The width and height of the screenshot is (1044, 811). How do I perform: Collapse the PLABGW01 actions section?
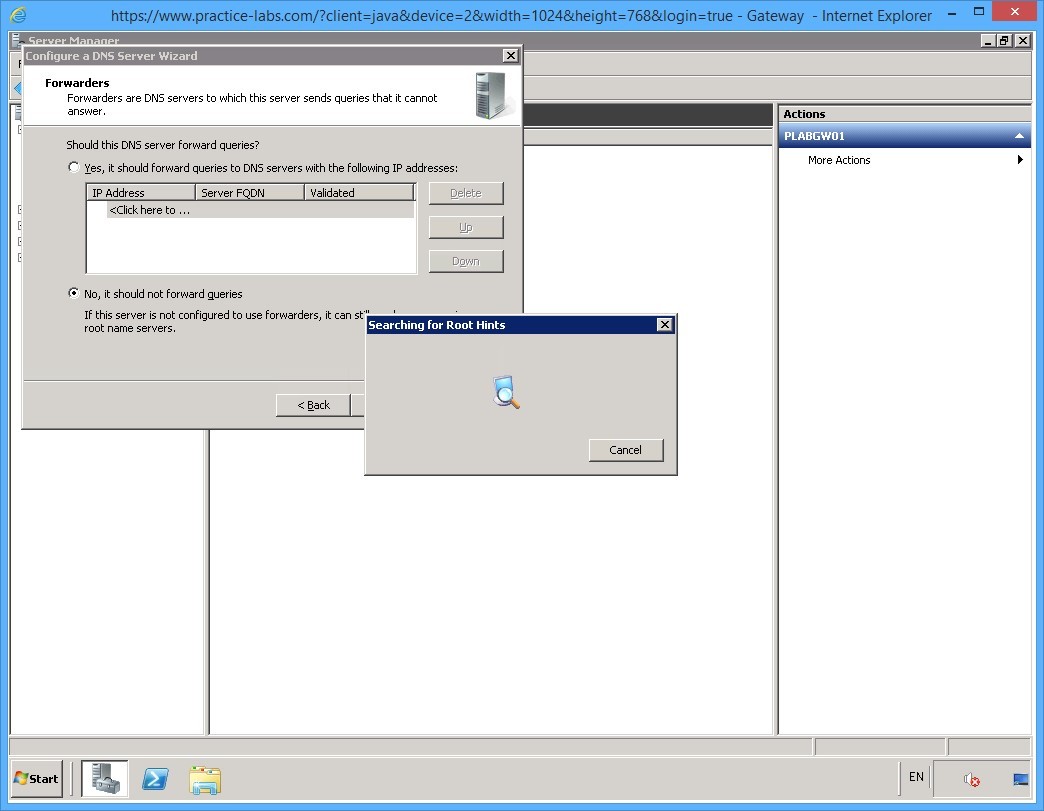tap(1018, 135)
